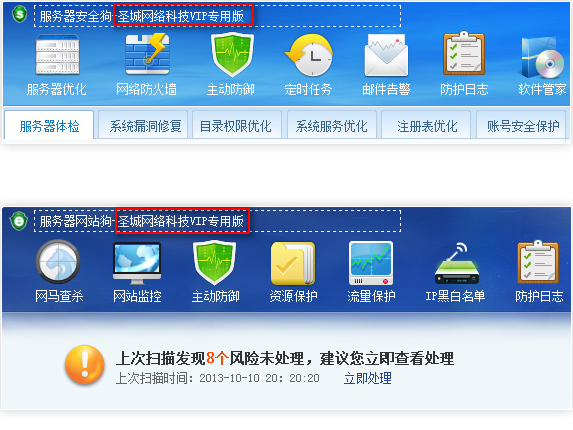Click the orange exclamation warning icon
The height and width of the screenshot is (430, 573).
85,365
